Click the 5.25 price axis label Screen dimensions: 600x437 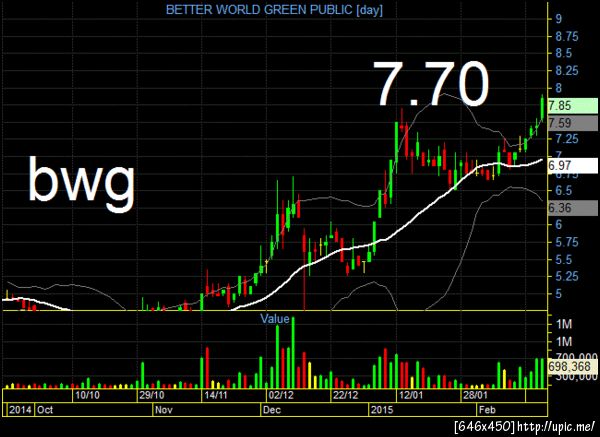(x=567, y=276)
